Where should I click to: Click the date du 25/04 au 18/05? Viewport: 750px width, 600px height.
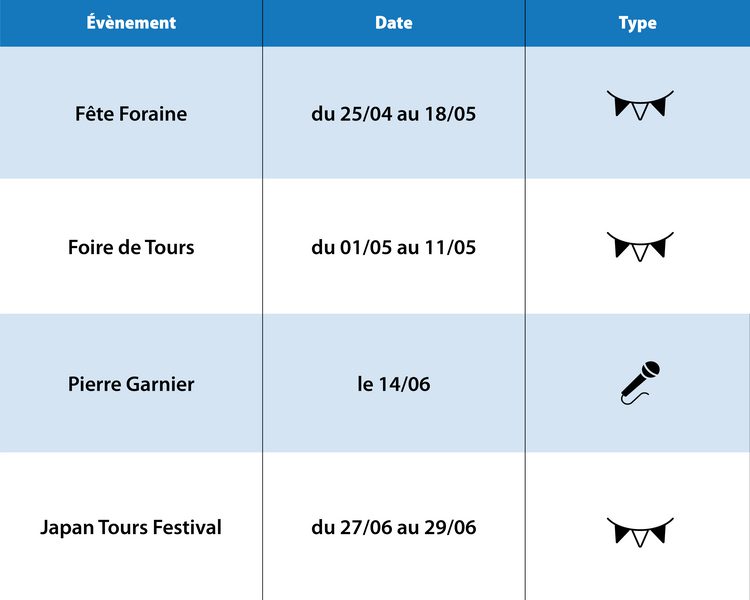coord(394,114)
